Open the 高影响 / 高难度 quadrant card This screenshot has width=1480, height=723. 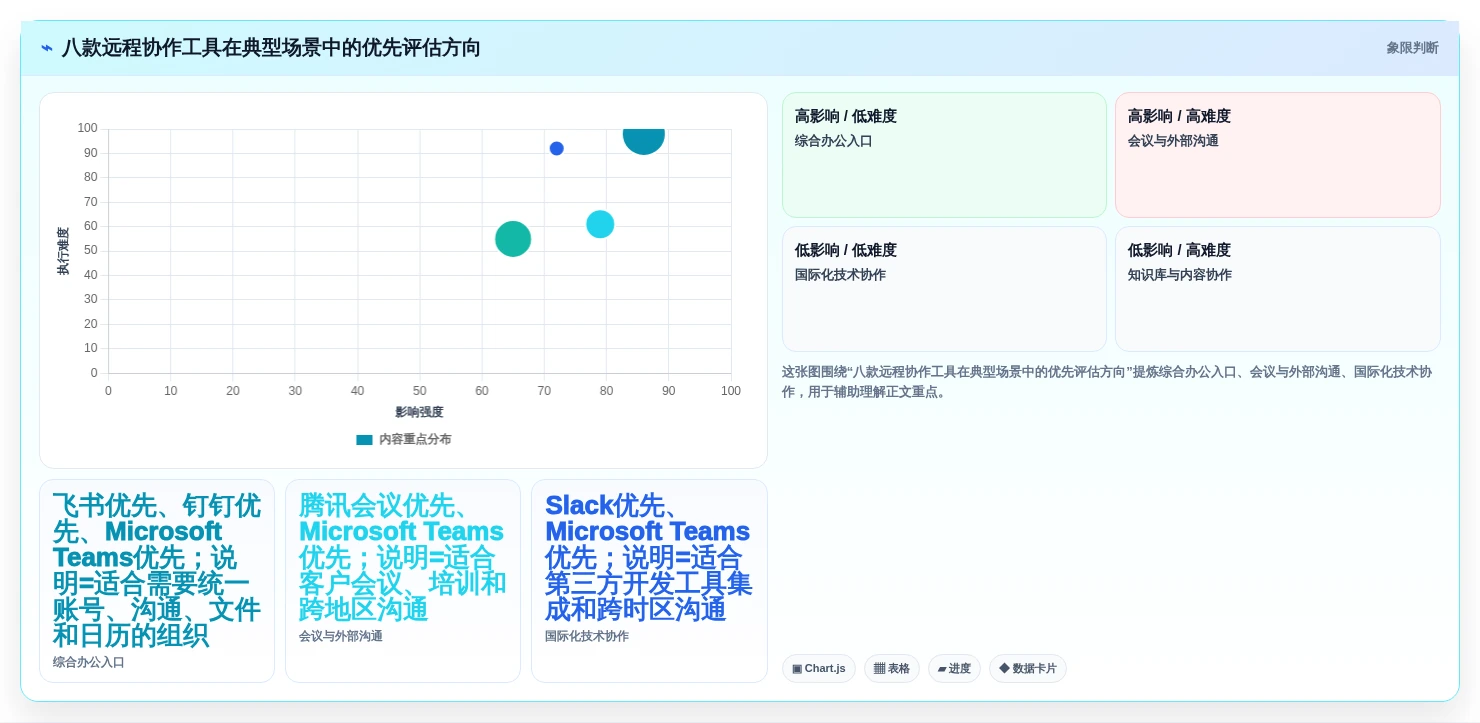point(1278,155)
